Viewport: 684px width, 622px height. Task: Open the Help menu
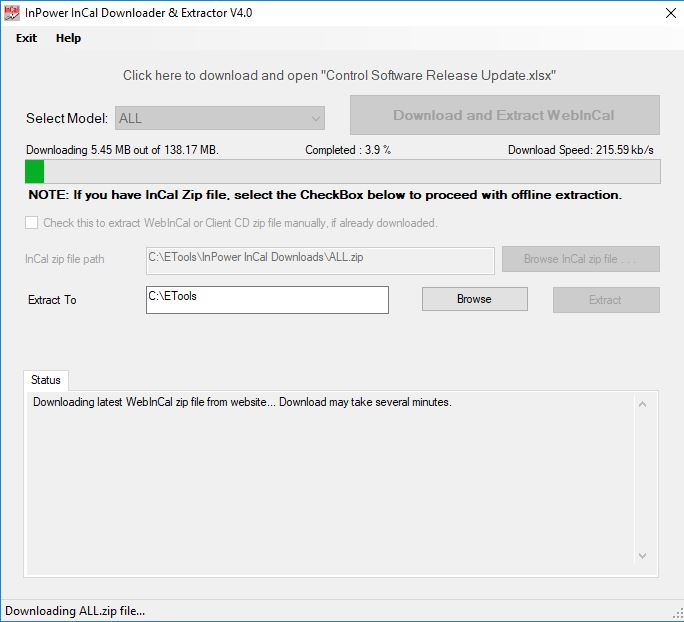click(x=68, y=38)
